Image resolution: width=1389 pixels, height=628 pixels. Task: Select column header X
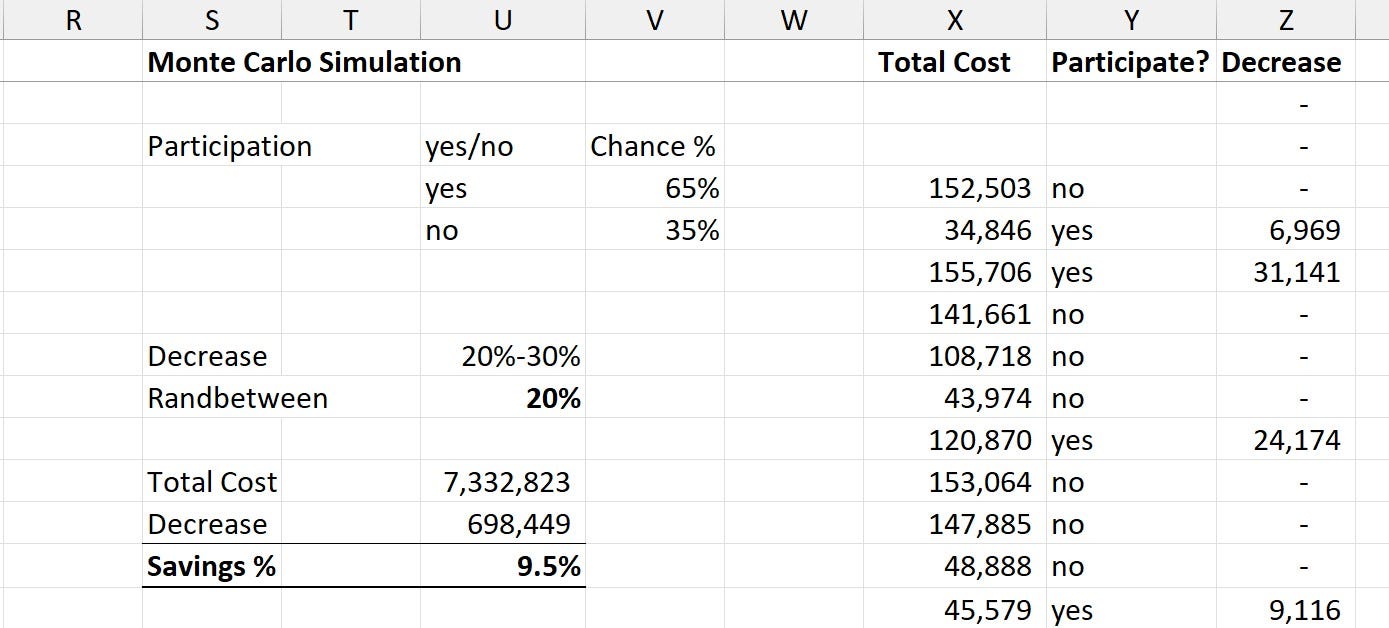coord(955,20)
